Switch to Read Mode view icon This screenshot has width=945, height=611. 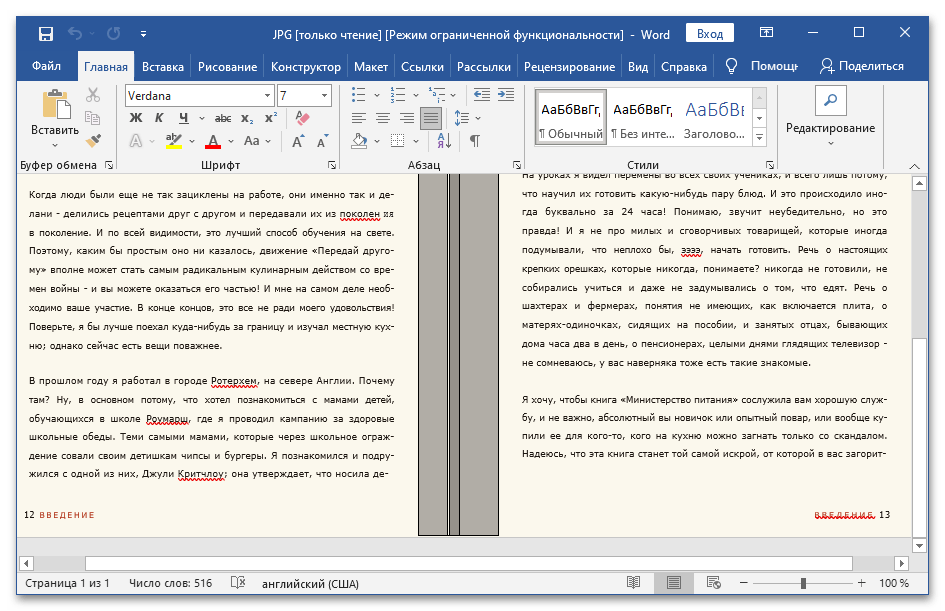click(633, 583)
